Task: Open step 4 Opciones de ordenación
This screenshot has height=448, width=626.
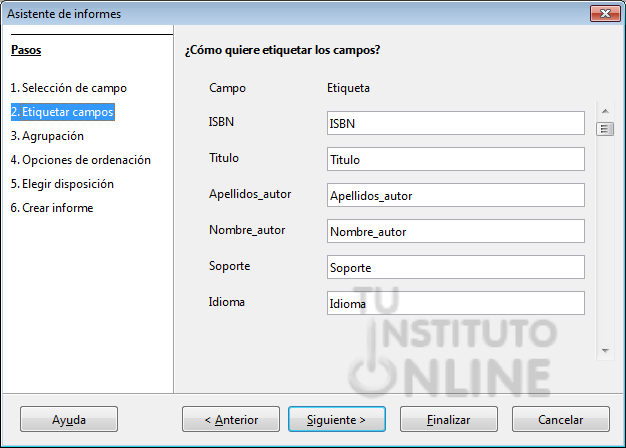Action: (x=81, y=160)
